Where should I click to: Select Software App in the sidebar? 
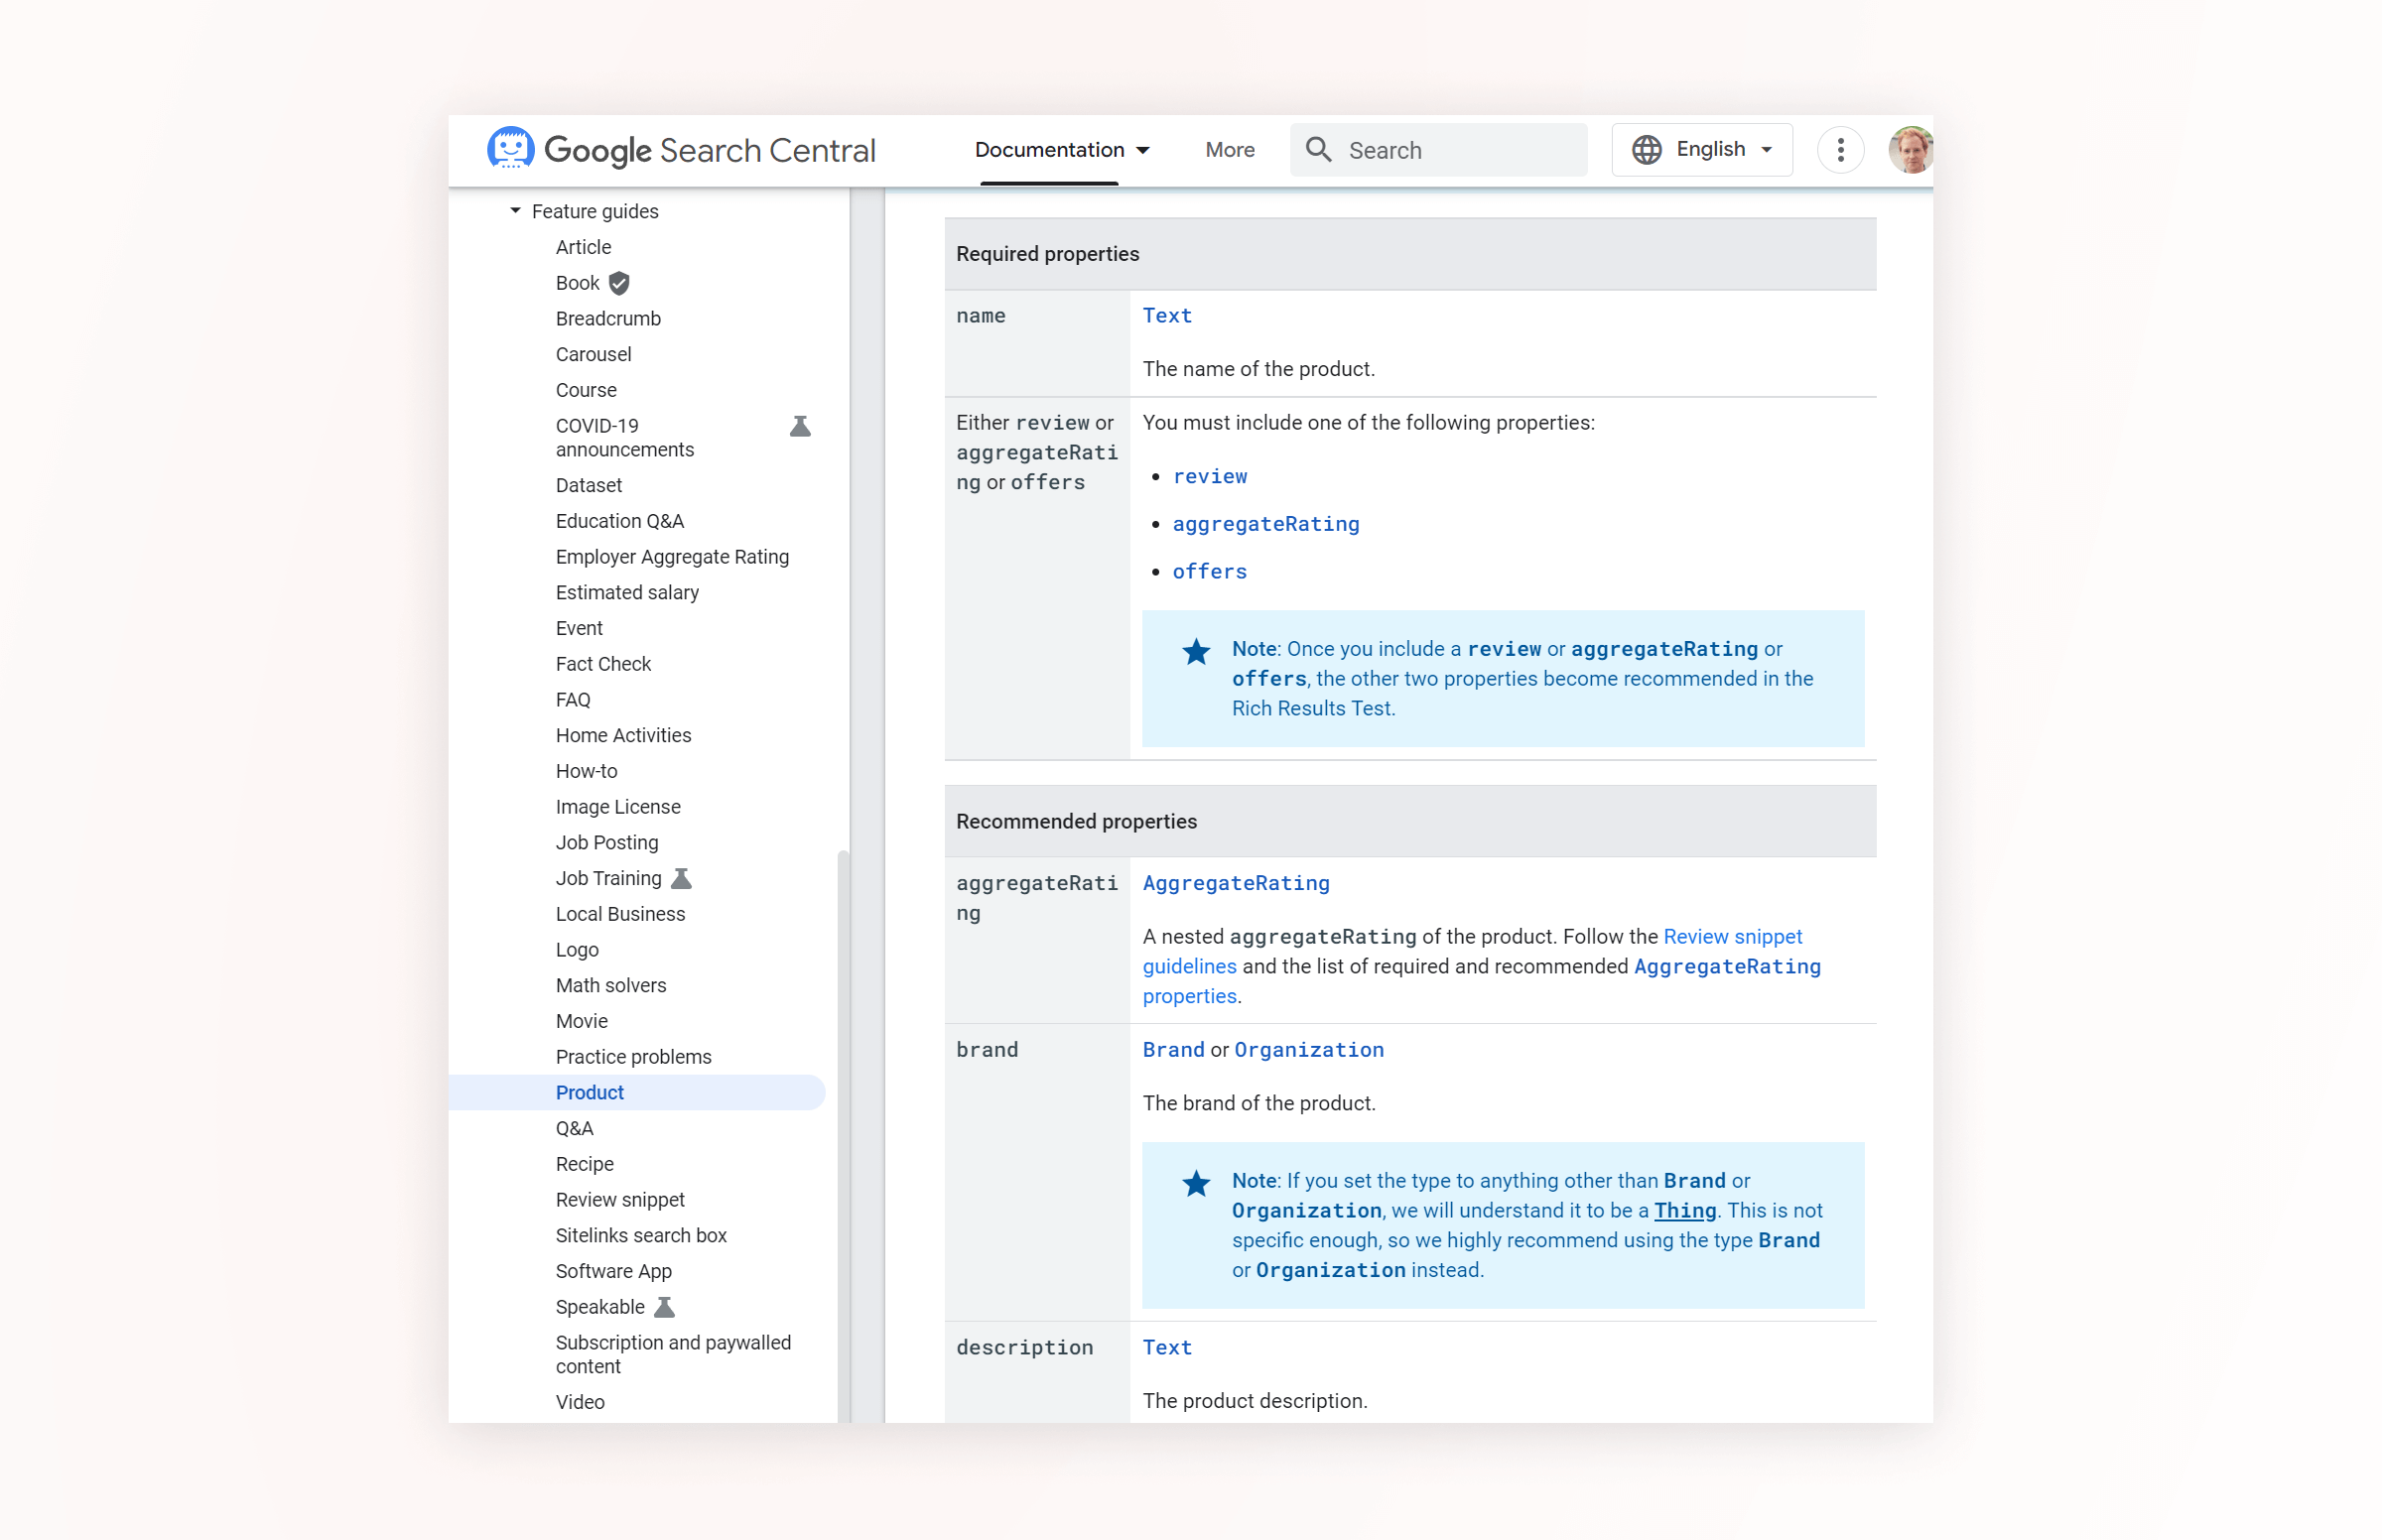pyautogui.click(x=613, y=1271)
